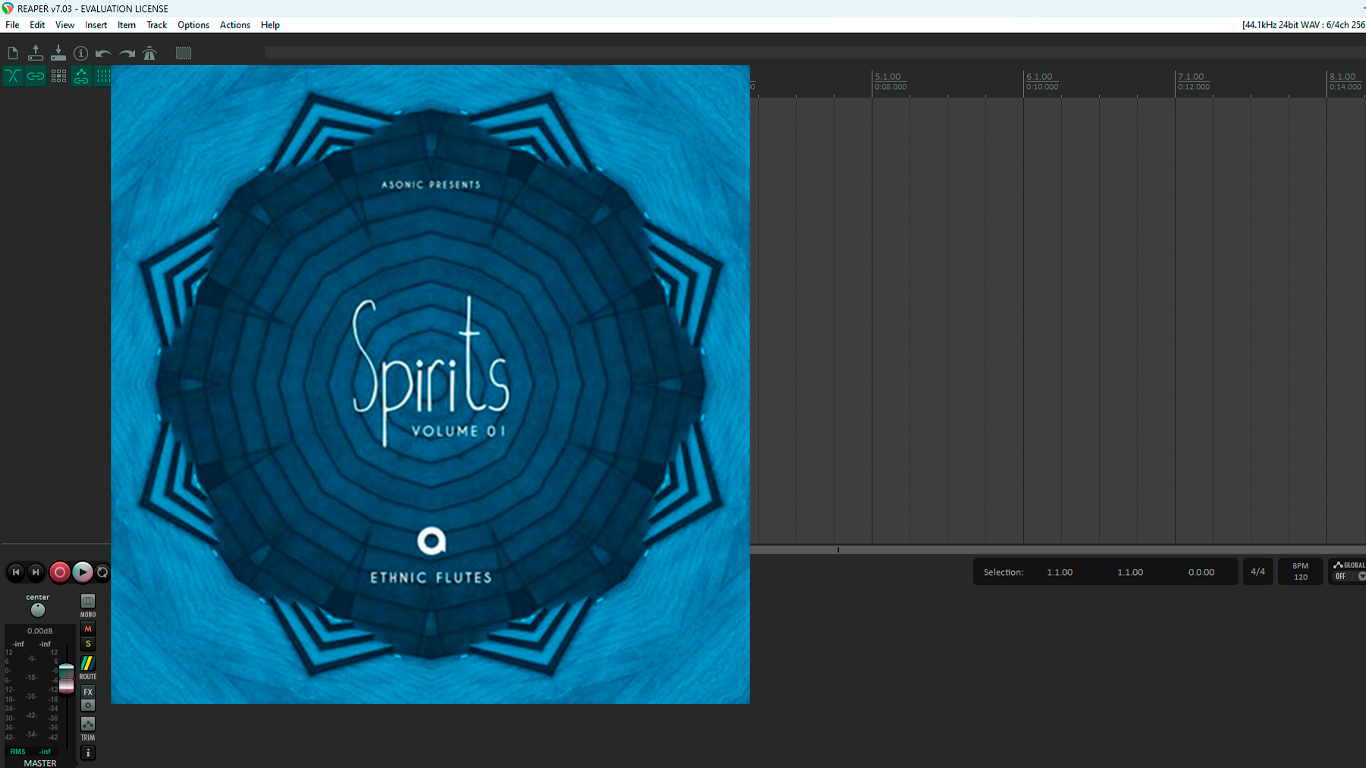
Task: Click ruler marker 7.1.00
Action: [1190, 77]
